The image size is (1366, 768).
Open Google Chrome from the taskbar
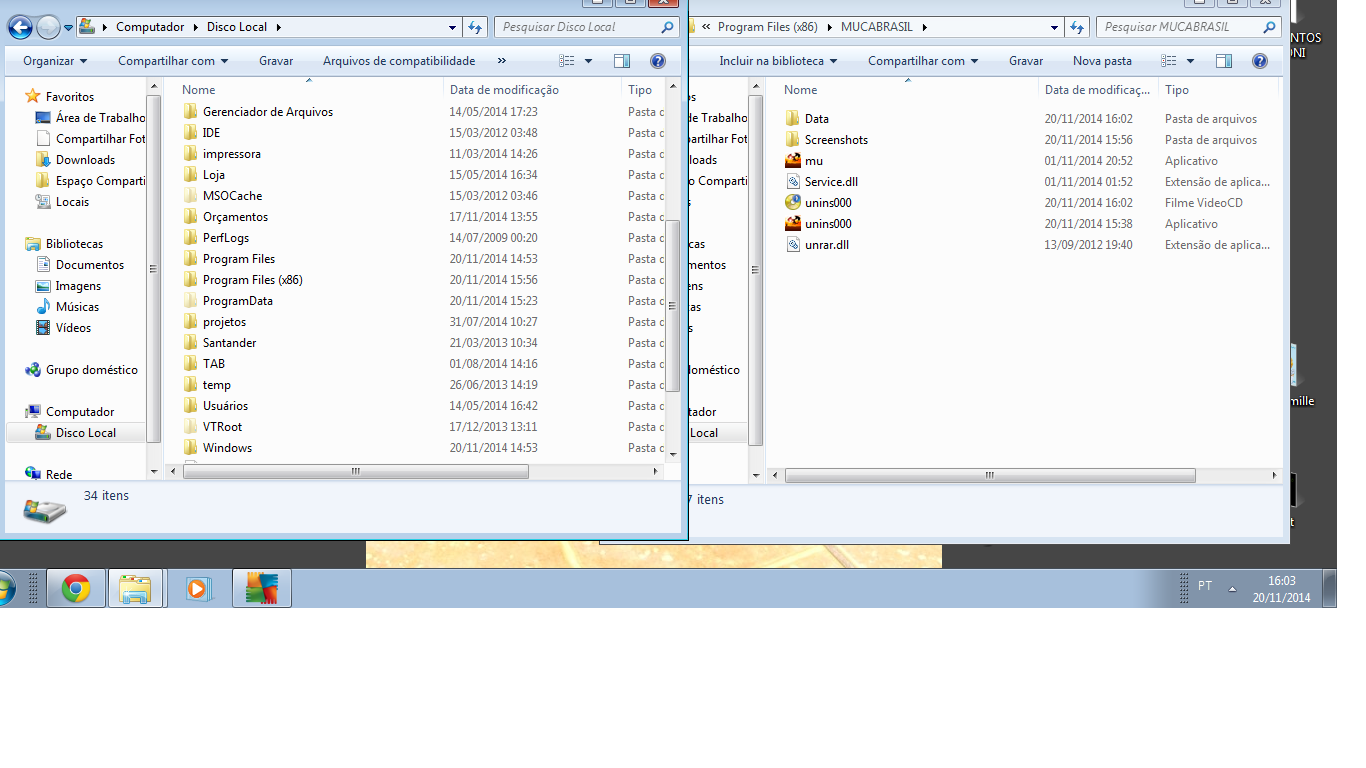point(75,589)
